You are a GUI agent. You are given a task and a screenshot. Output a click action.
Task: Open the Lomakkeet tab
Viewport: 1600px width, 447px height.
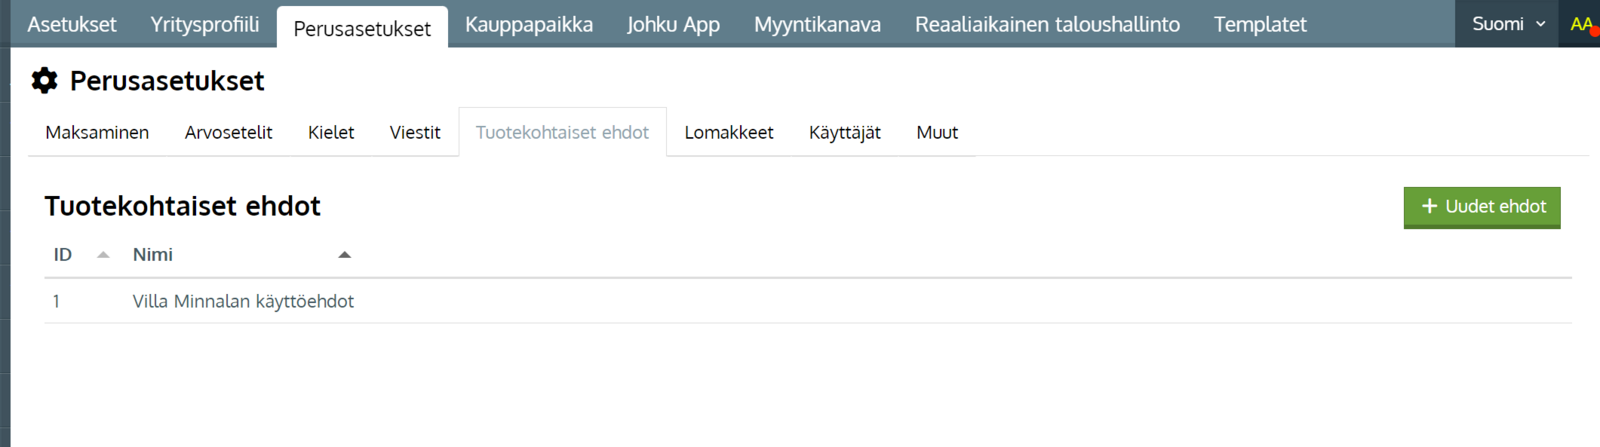729,132
